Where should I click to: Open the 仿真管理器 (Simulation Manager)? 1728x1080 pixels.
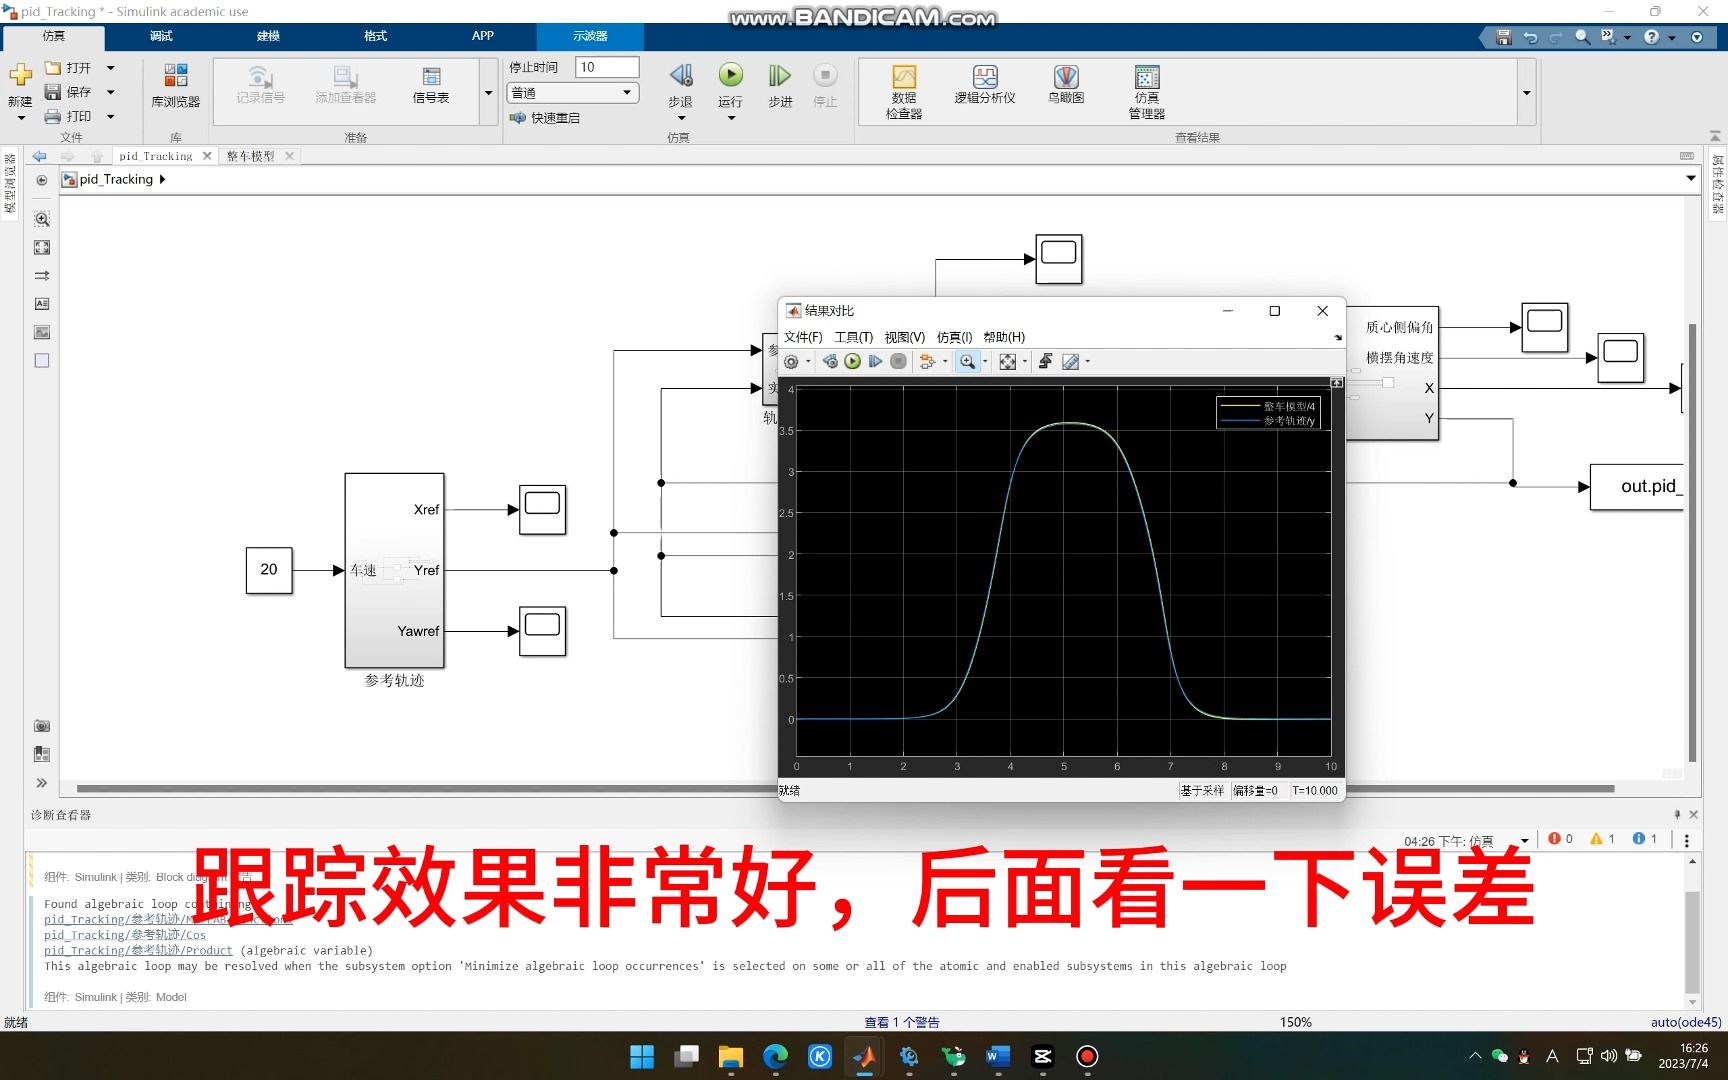click(1144, 89)
